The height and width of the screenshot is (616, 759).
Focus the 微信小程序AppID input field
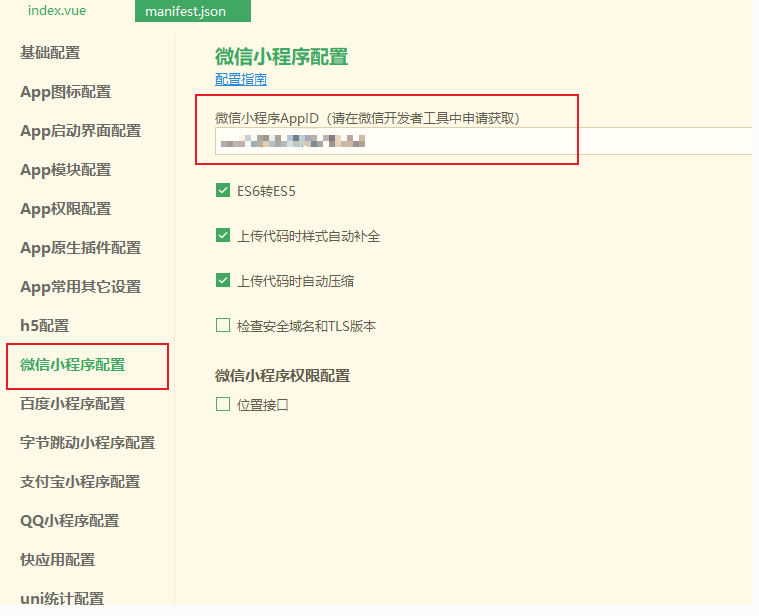(x=483, y=141)
